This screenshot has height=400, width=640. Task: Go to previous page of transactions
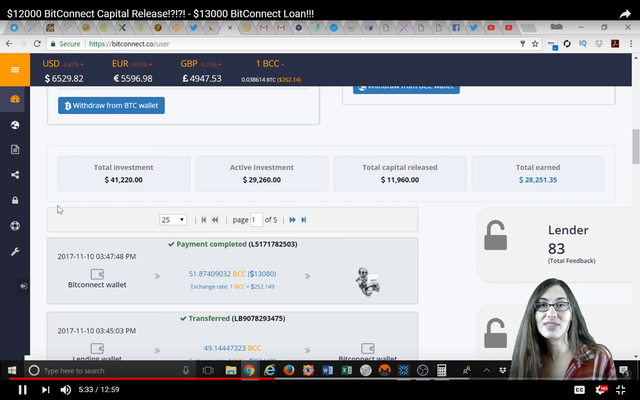215,220
